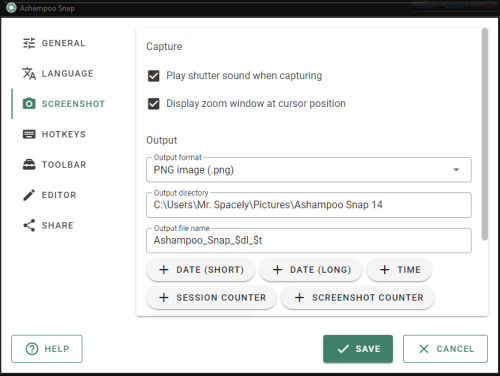Cancel the settings dialog
The image size is (500, 376).
point(445,349)
